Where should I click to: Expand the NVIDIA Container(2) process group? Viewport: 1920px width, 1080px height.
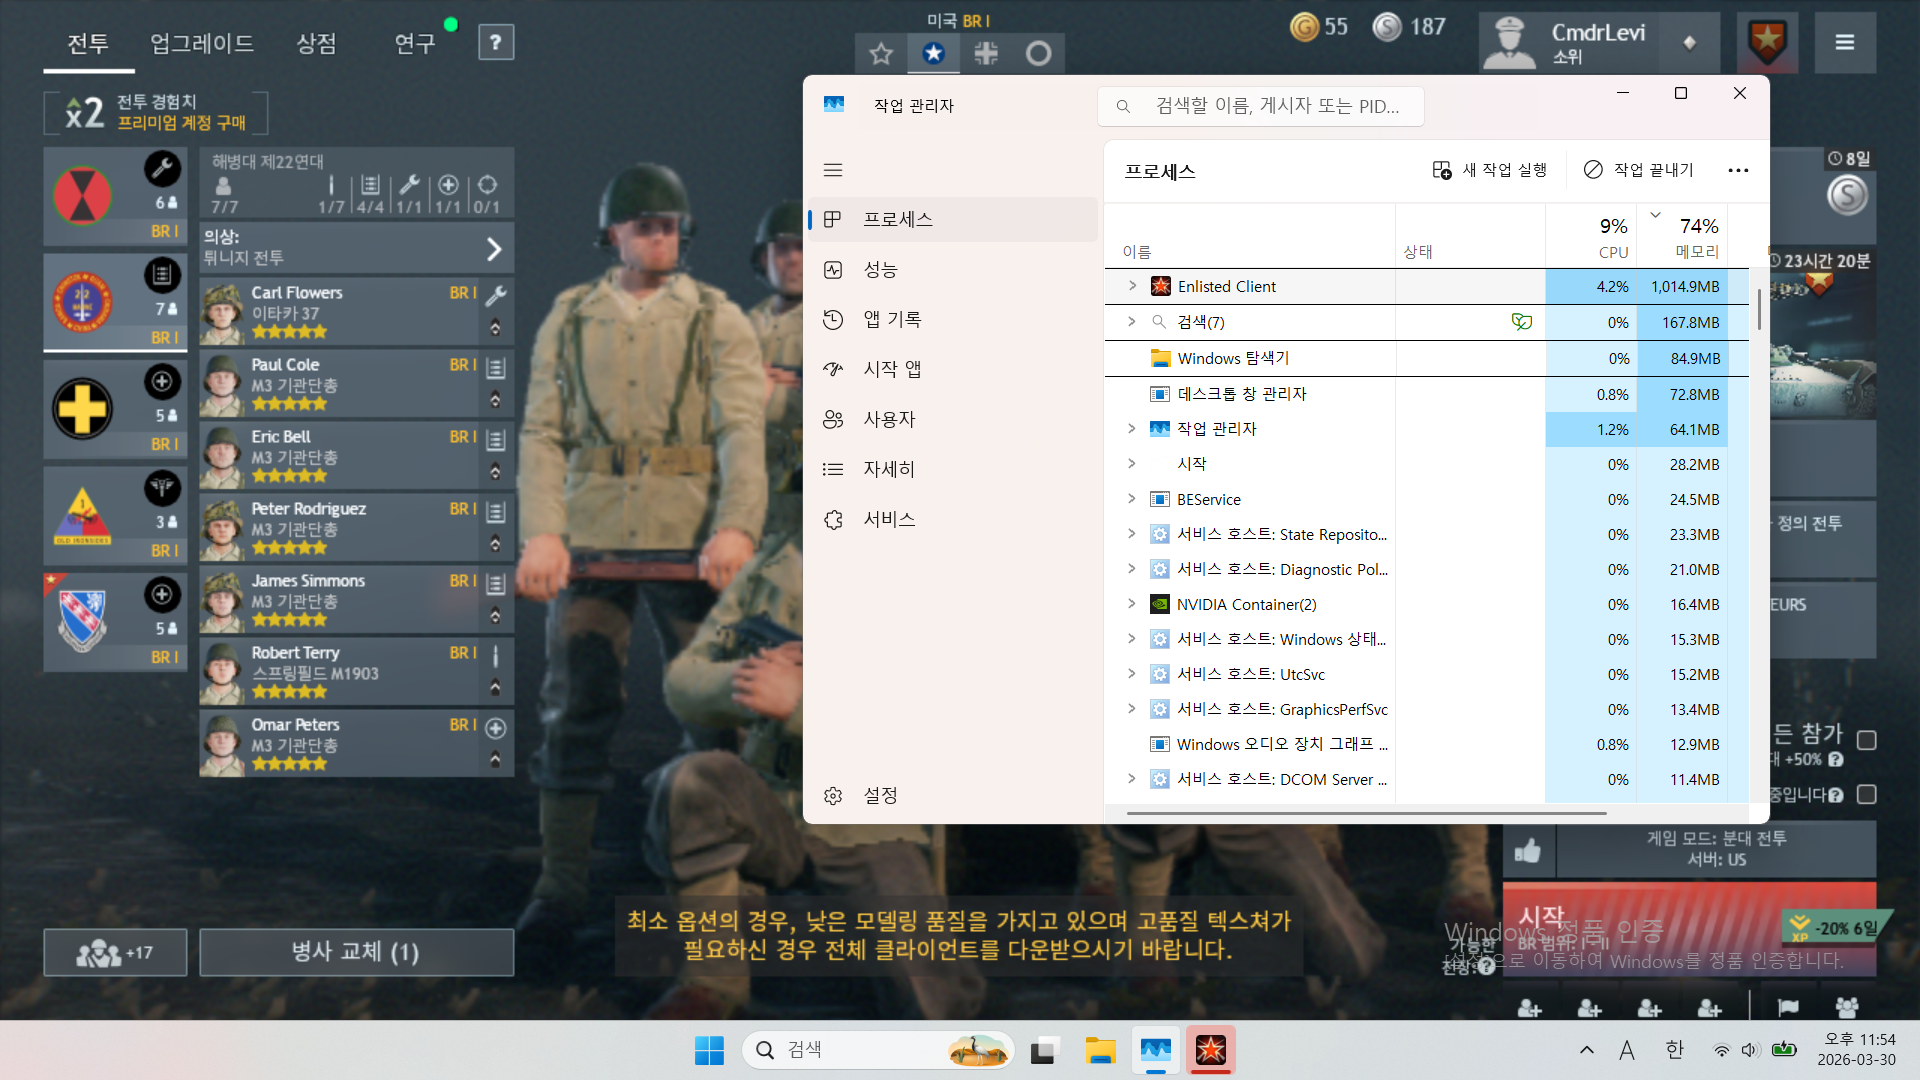click(1132, 604)
